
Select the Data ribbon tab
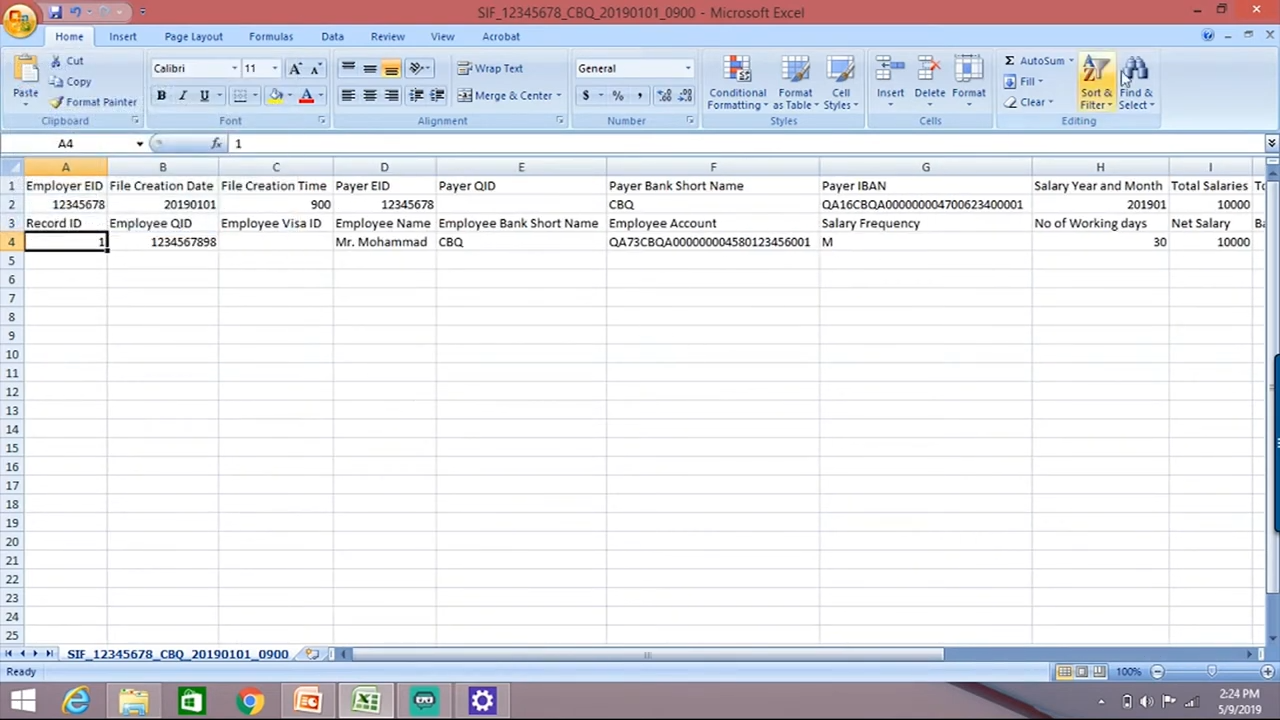point(332,36)
